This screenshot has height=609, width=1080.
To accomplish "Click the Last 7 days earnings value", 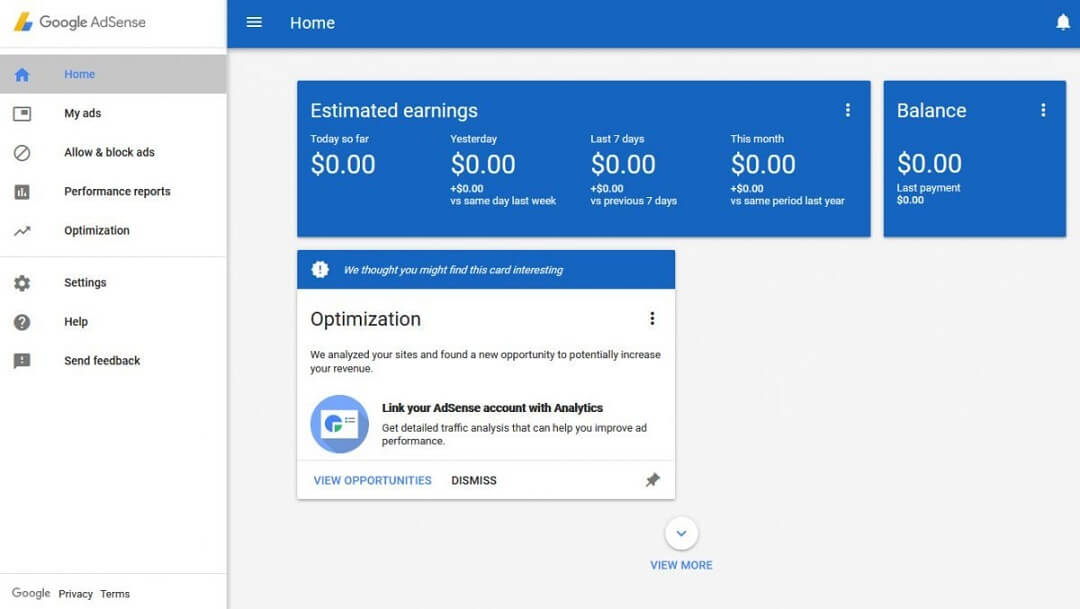I will click(623, 164).
